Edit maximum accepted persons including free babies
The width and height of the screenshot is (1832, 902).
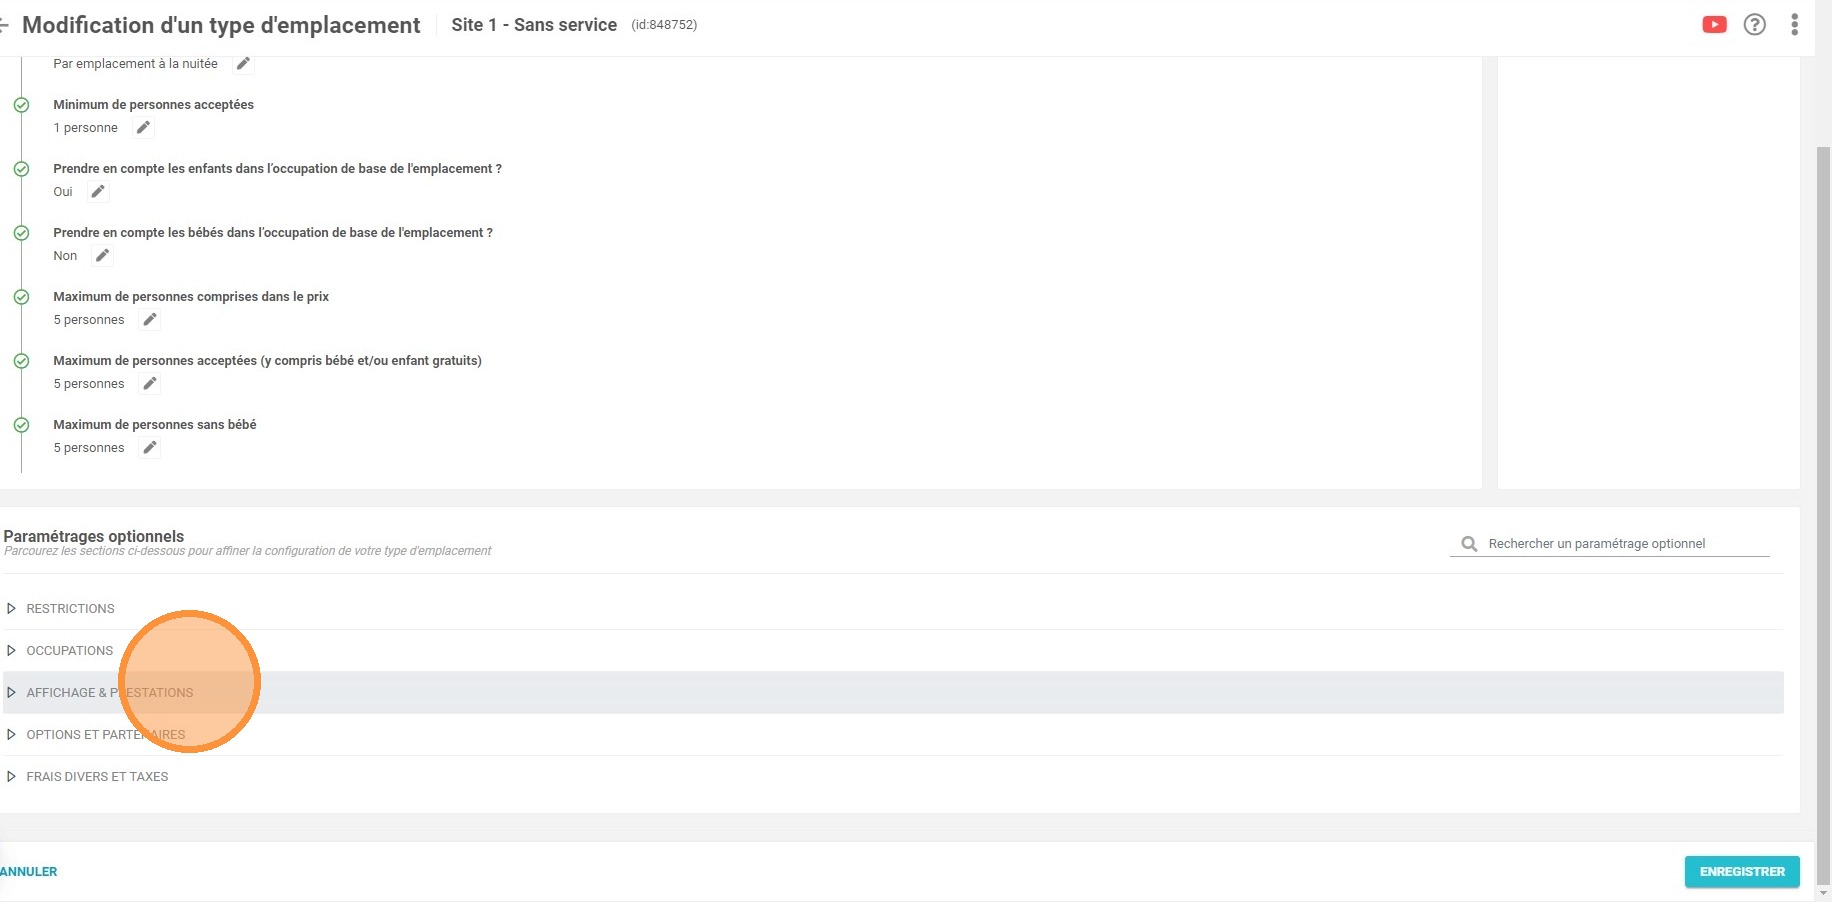point(150,383)
